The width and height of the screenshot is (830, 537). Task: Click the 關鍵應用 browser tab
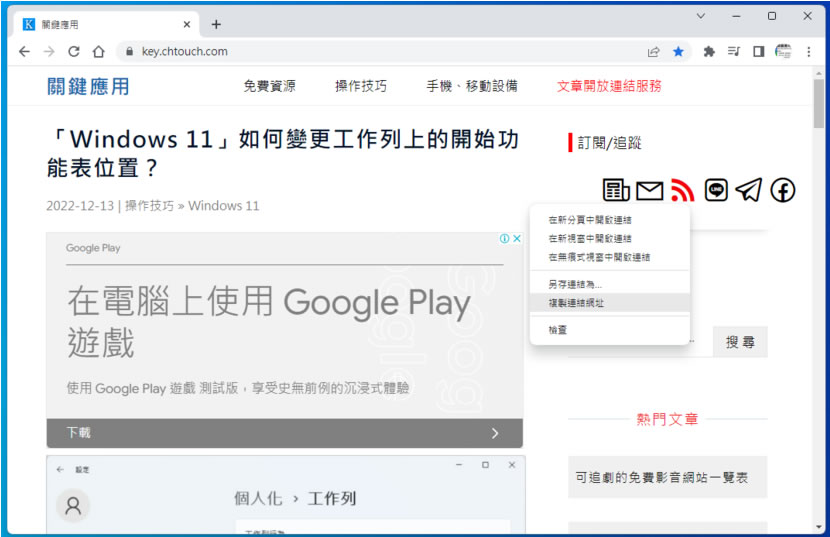[x=106, y=24]
